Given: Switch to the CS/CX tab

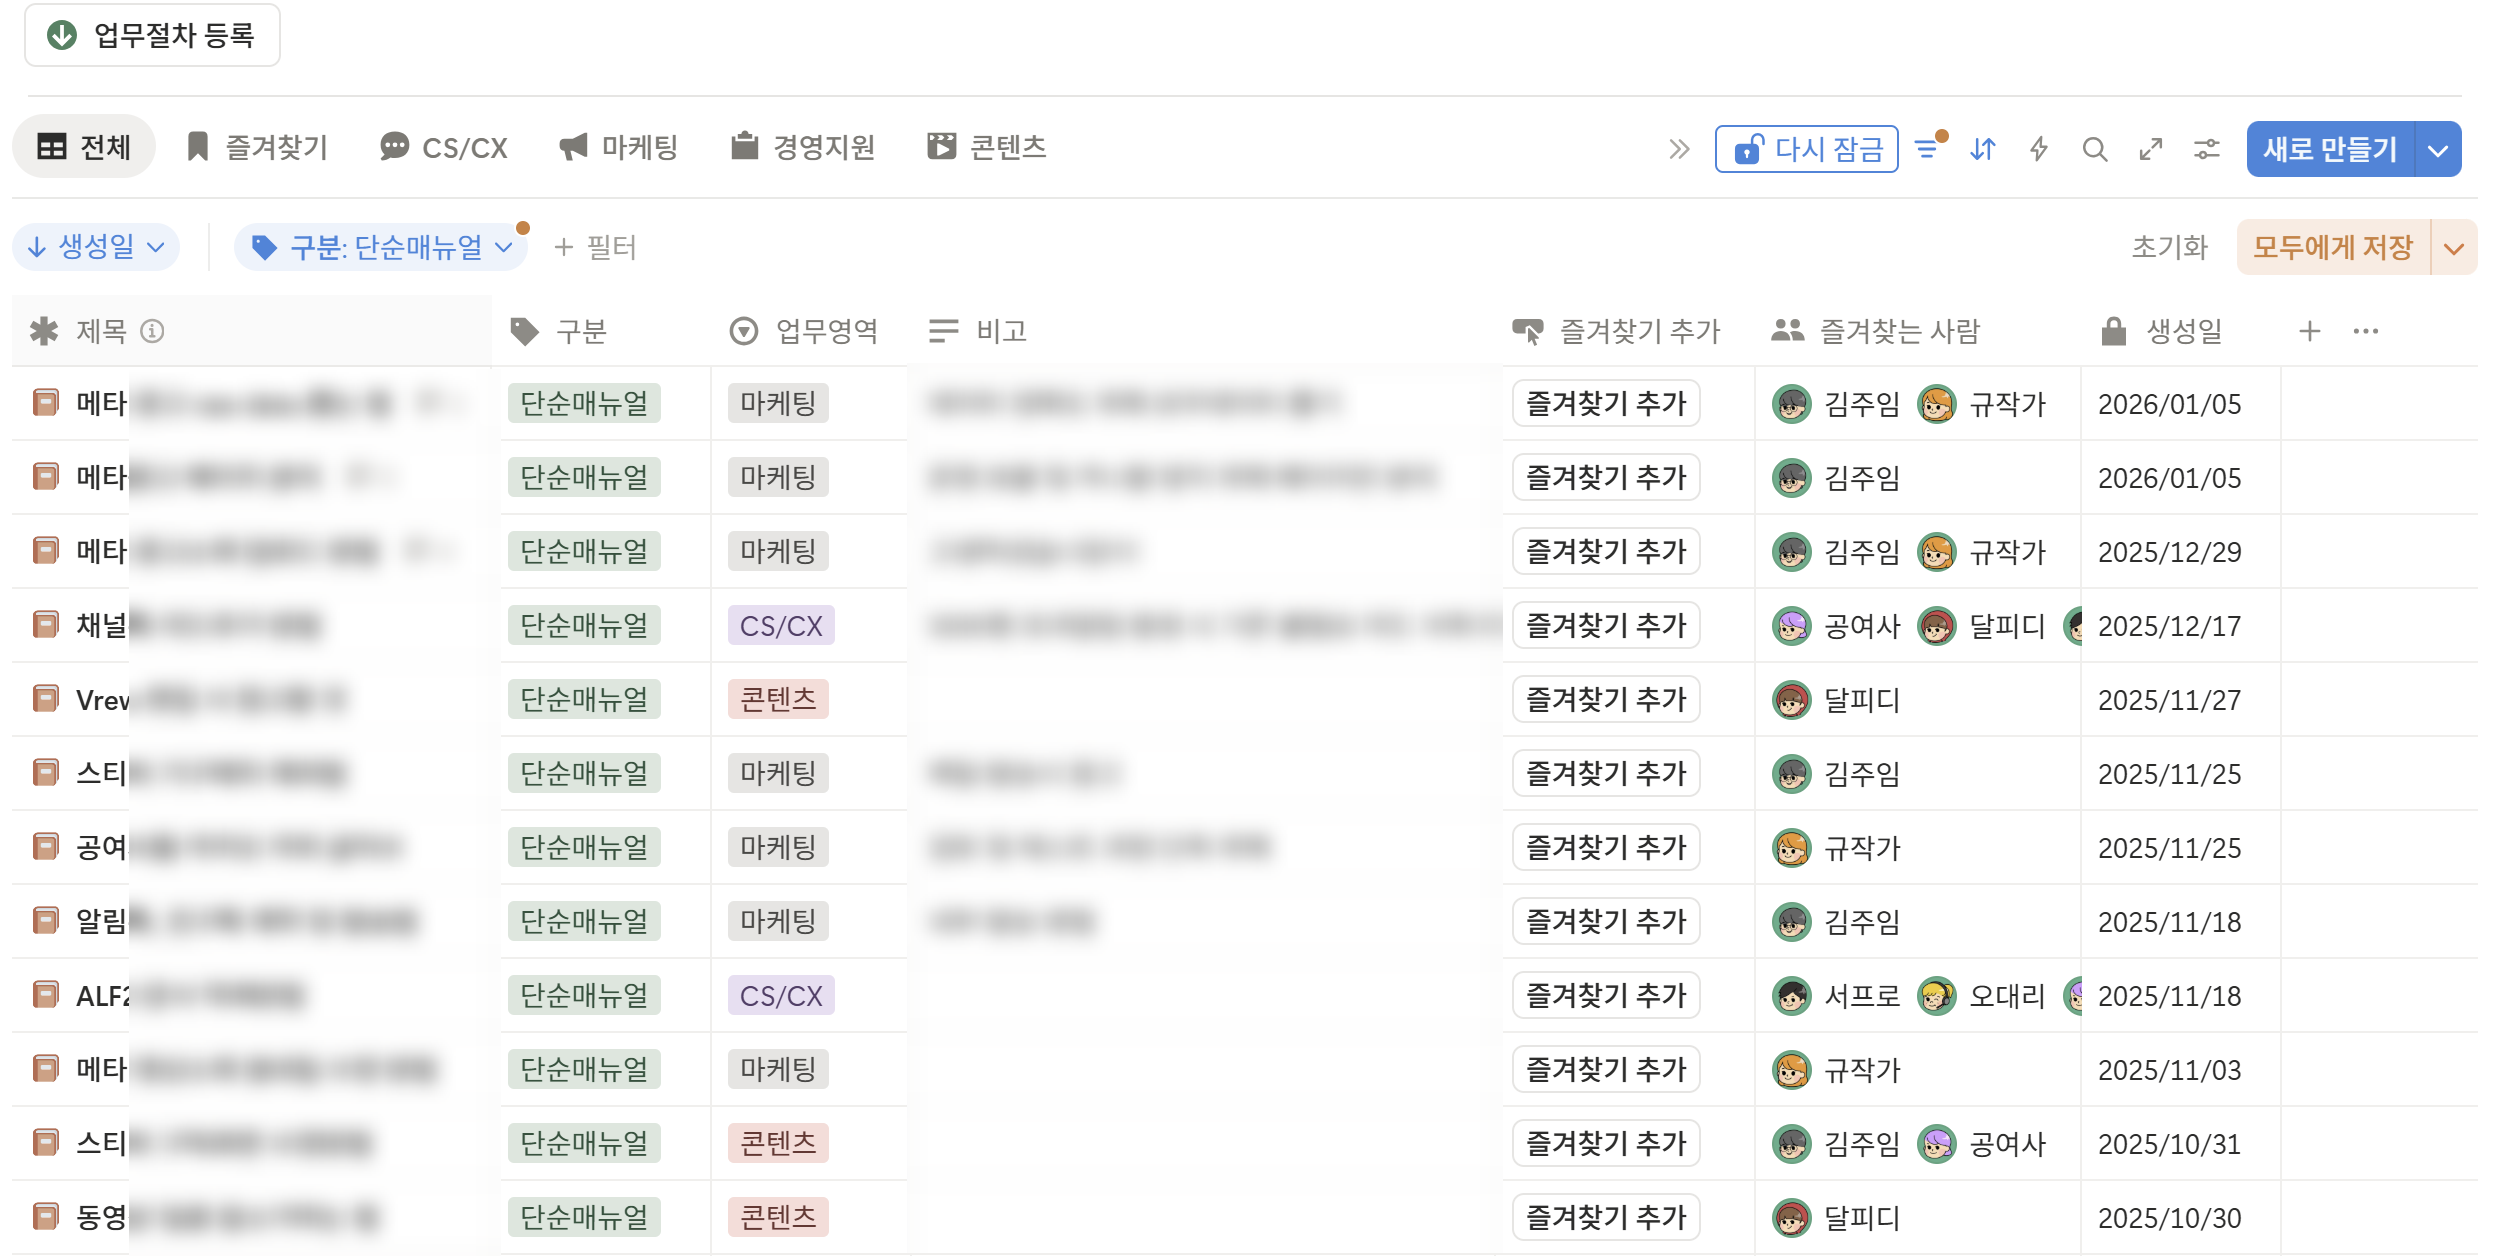Looking at the screenshot, I should pos(445,147).
